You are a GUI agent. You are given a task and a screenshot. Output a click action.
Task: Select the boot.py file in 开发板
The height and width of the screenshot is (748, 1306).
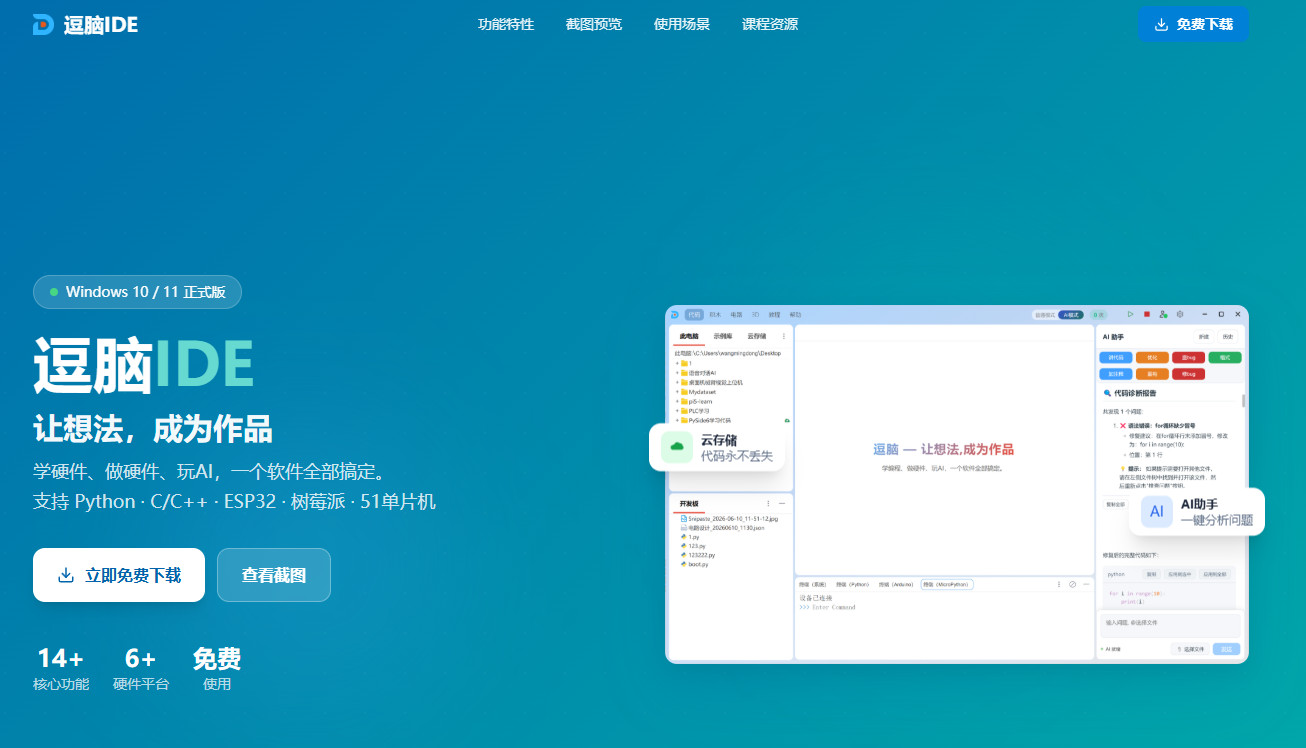pos(694,564)
